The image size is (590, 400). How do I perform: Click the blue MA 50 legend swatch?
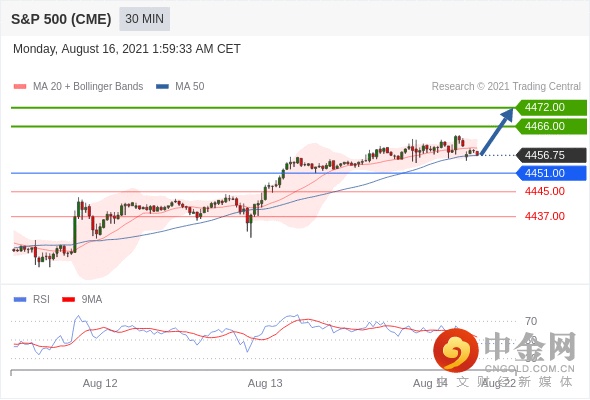coord(162,87)
